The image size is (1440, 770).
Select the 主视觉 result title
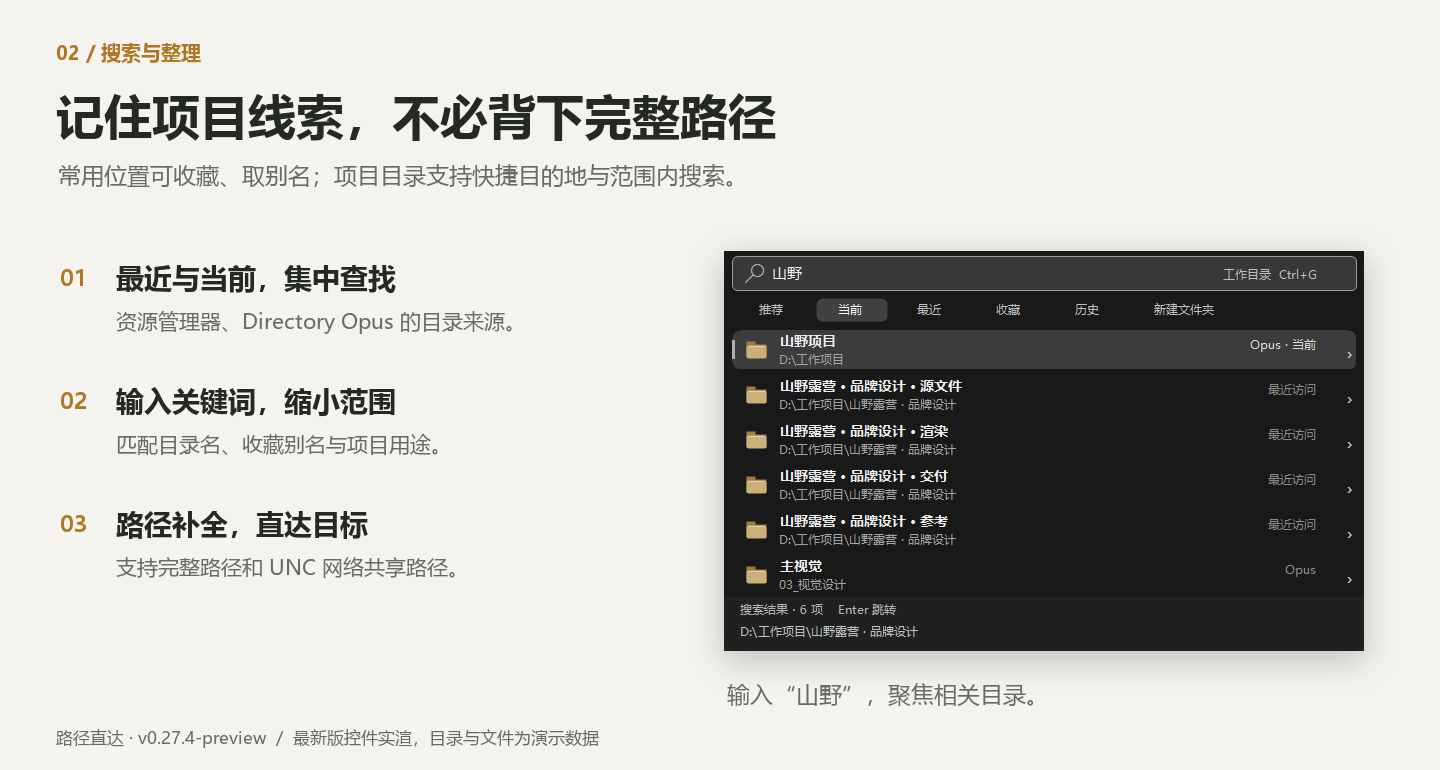pyautogui.click(x=801, y=567)
